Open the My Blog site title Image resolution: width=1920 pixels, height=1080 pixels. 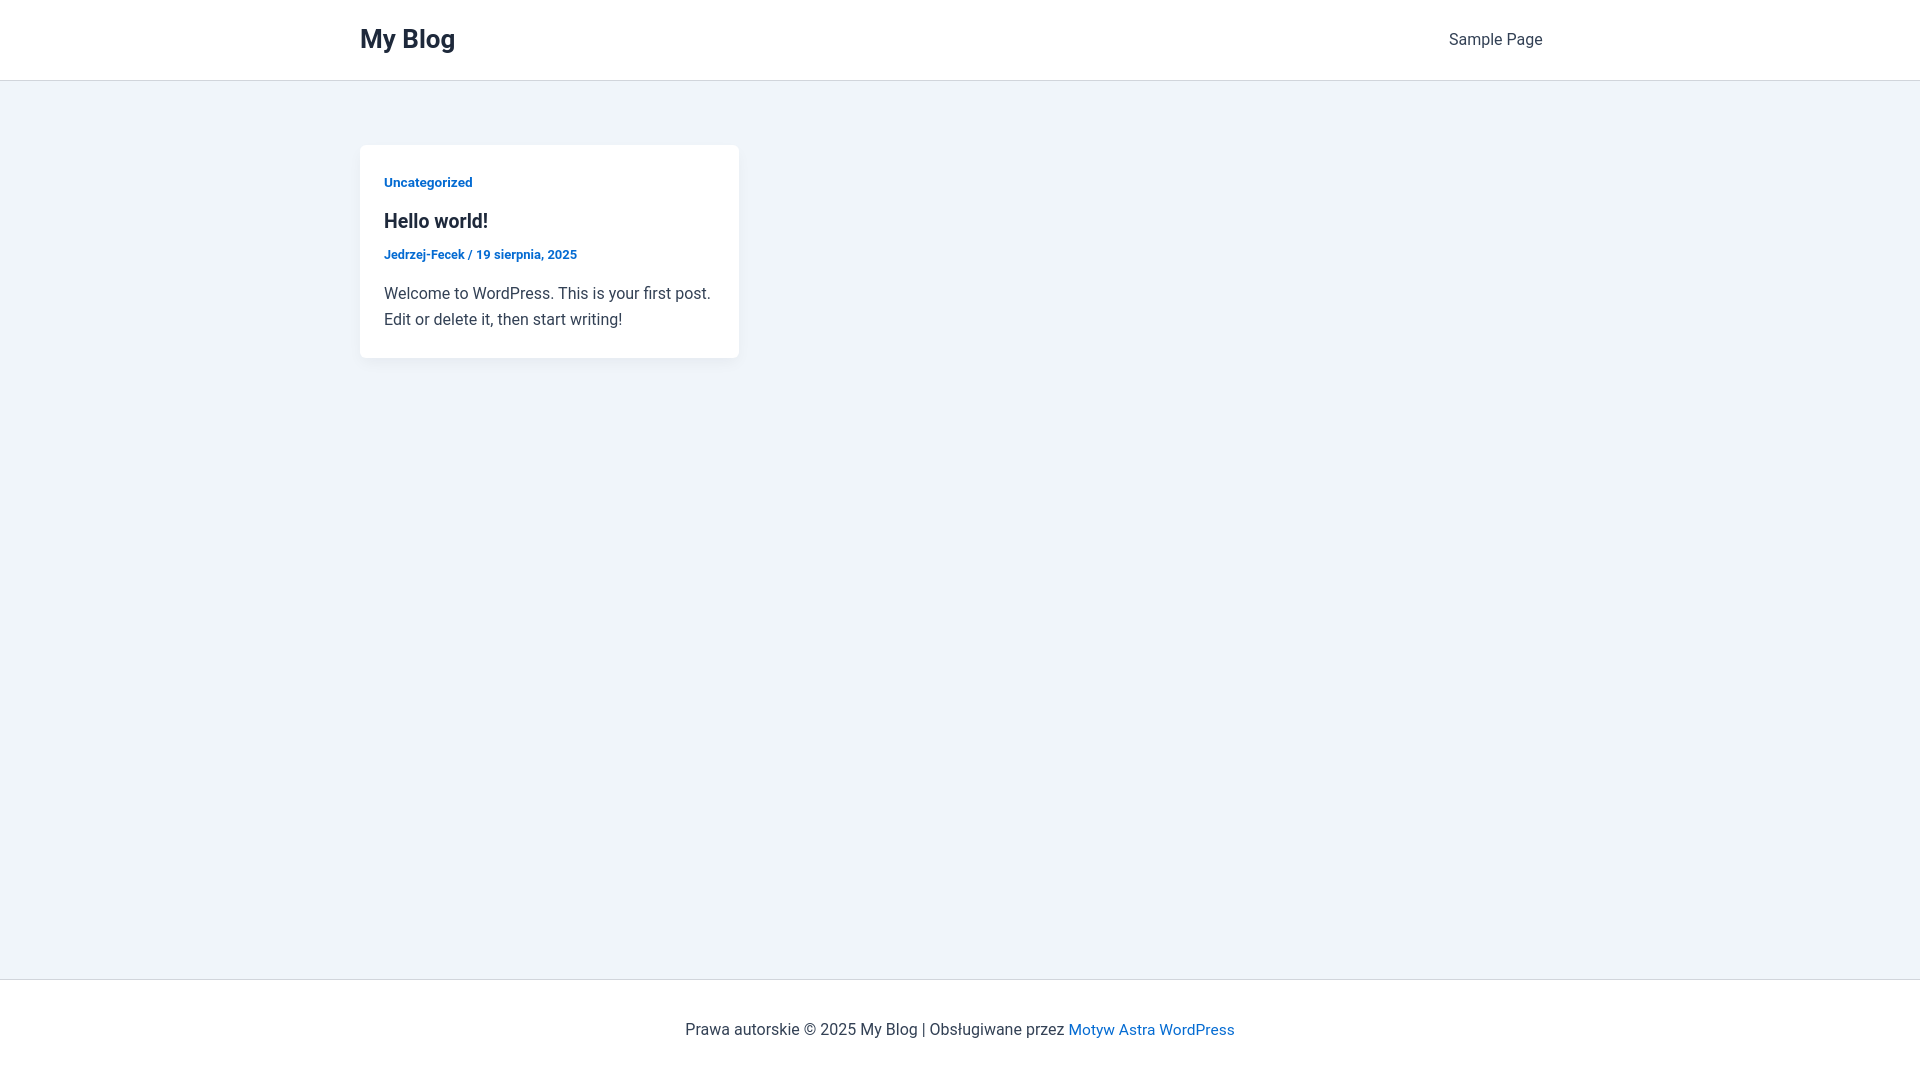tap(407, 39)
